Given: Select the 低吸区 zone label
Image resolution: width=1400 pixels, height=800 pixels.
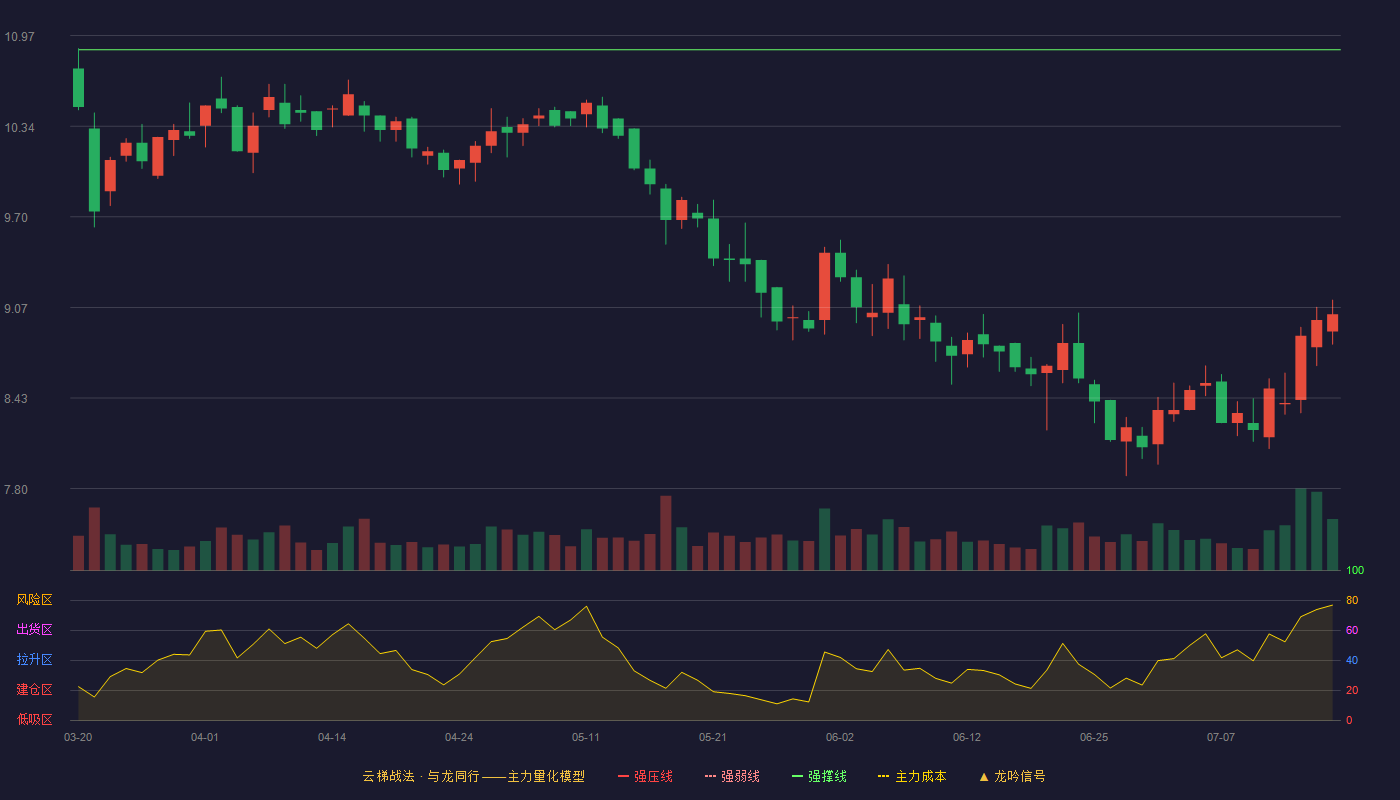Looking at the screenshot, I should (34, 719).
